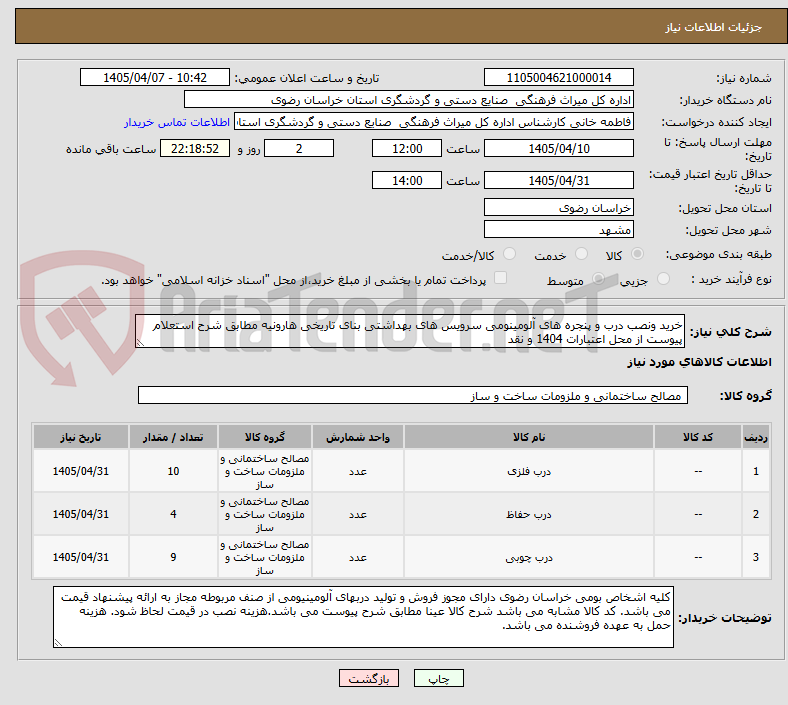
Task: Click the نام کالا column header
Action: (529, 437)
